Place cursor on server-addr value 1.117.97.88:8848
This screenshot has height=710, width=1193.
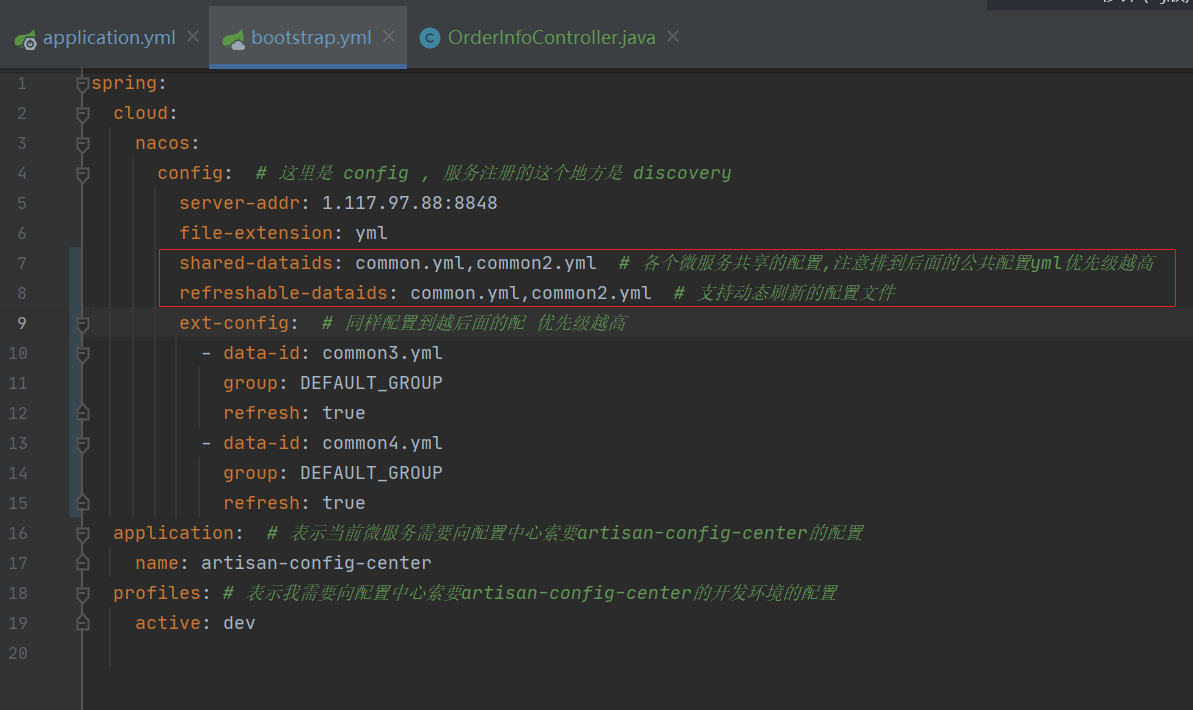click(x=409, y=203)
